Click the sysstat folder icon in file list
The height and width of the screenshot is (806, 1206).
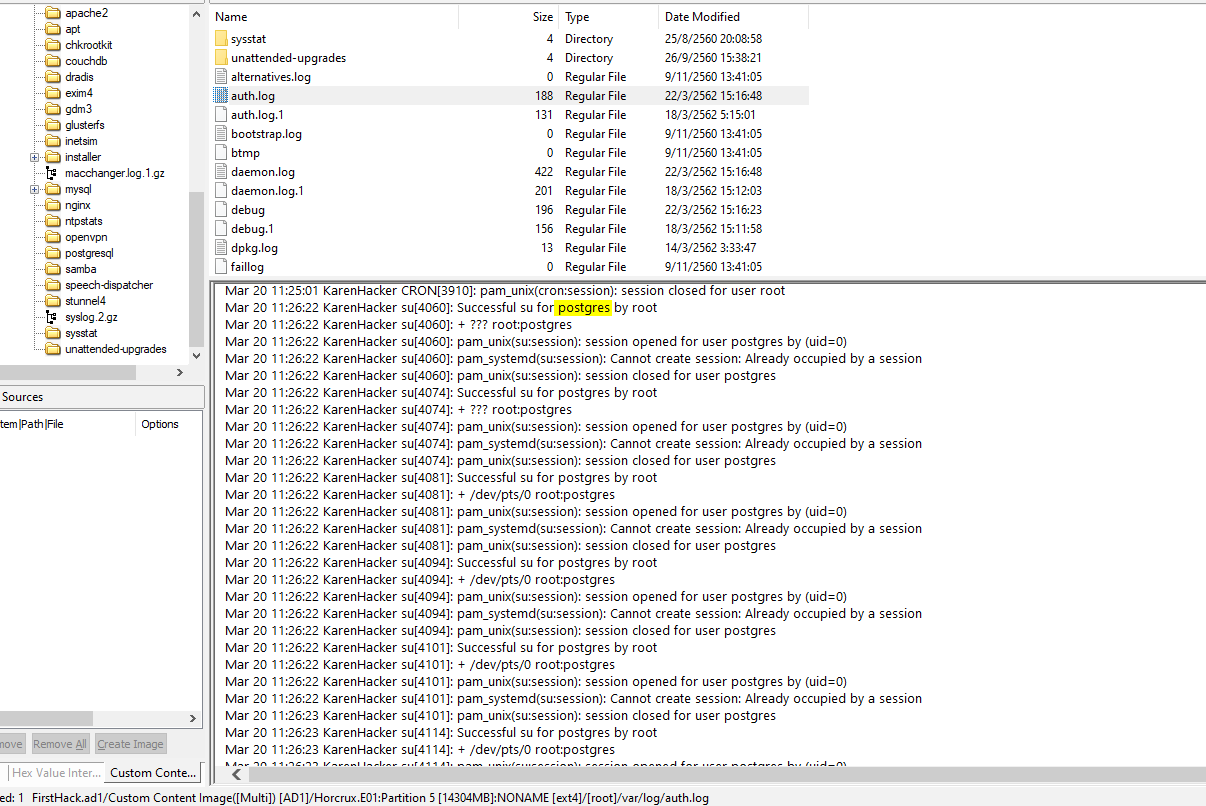click(x=222, y=38)
